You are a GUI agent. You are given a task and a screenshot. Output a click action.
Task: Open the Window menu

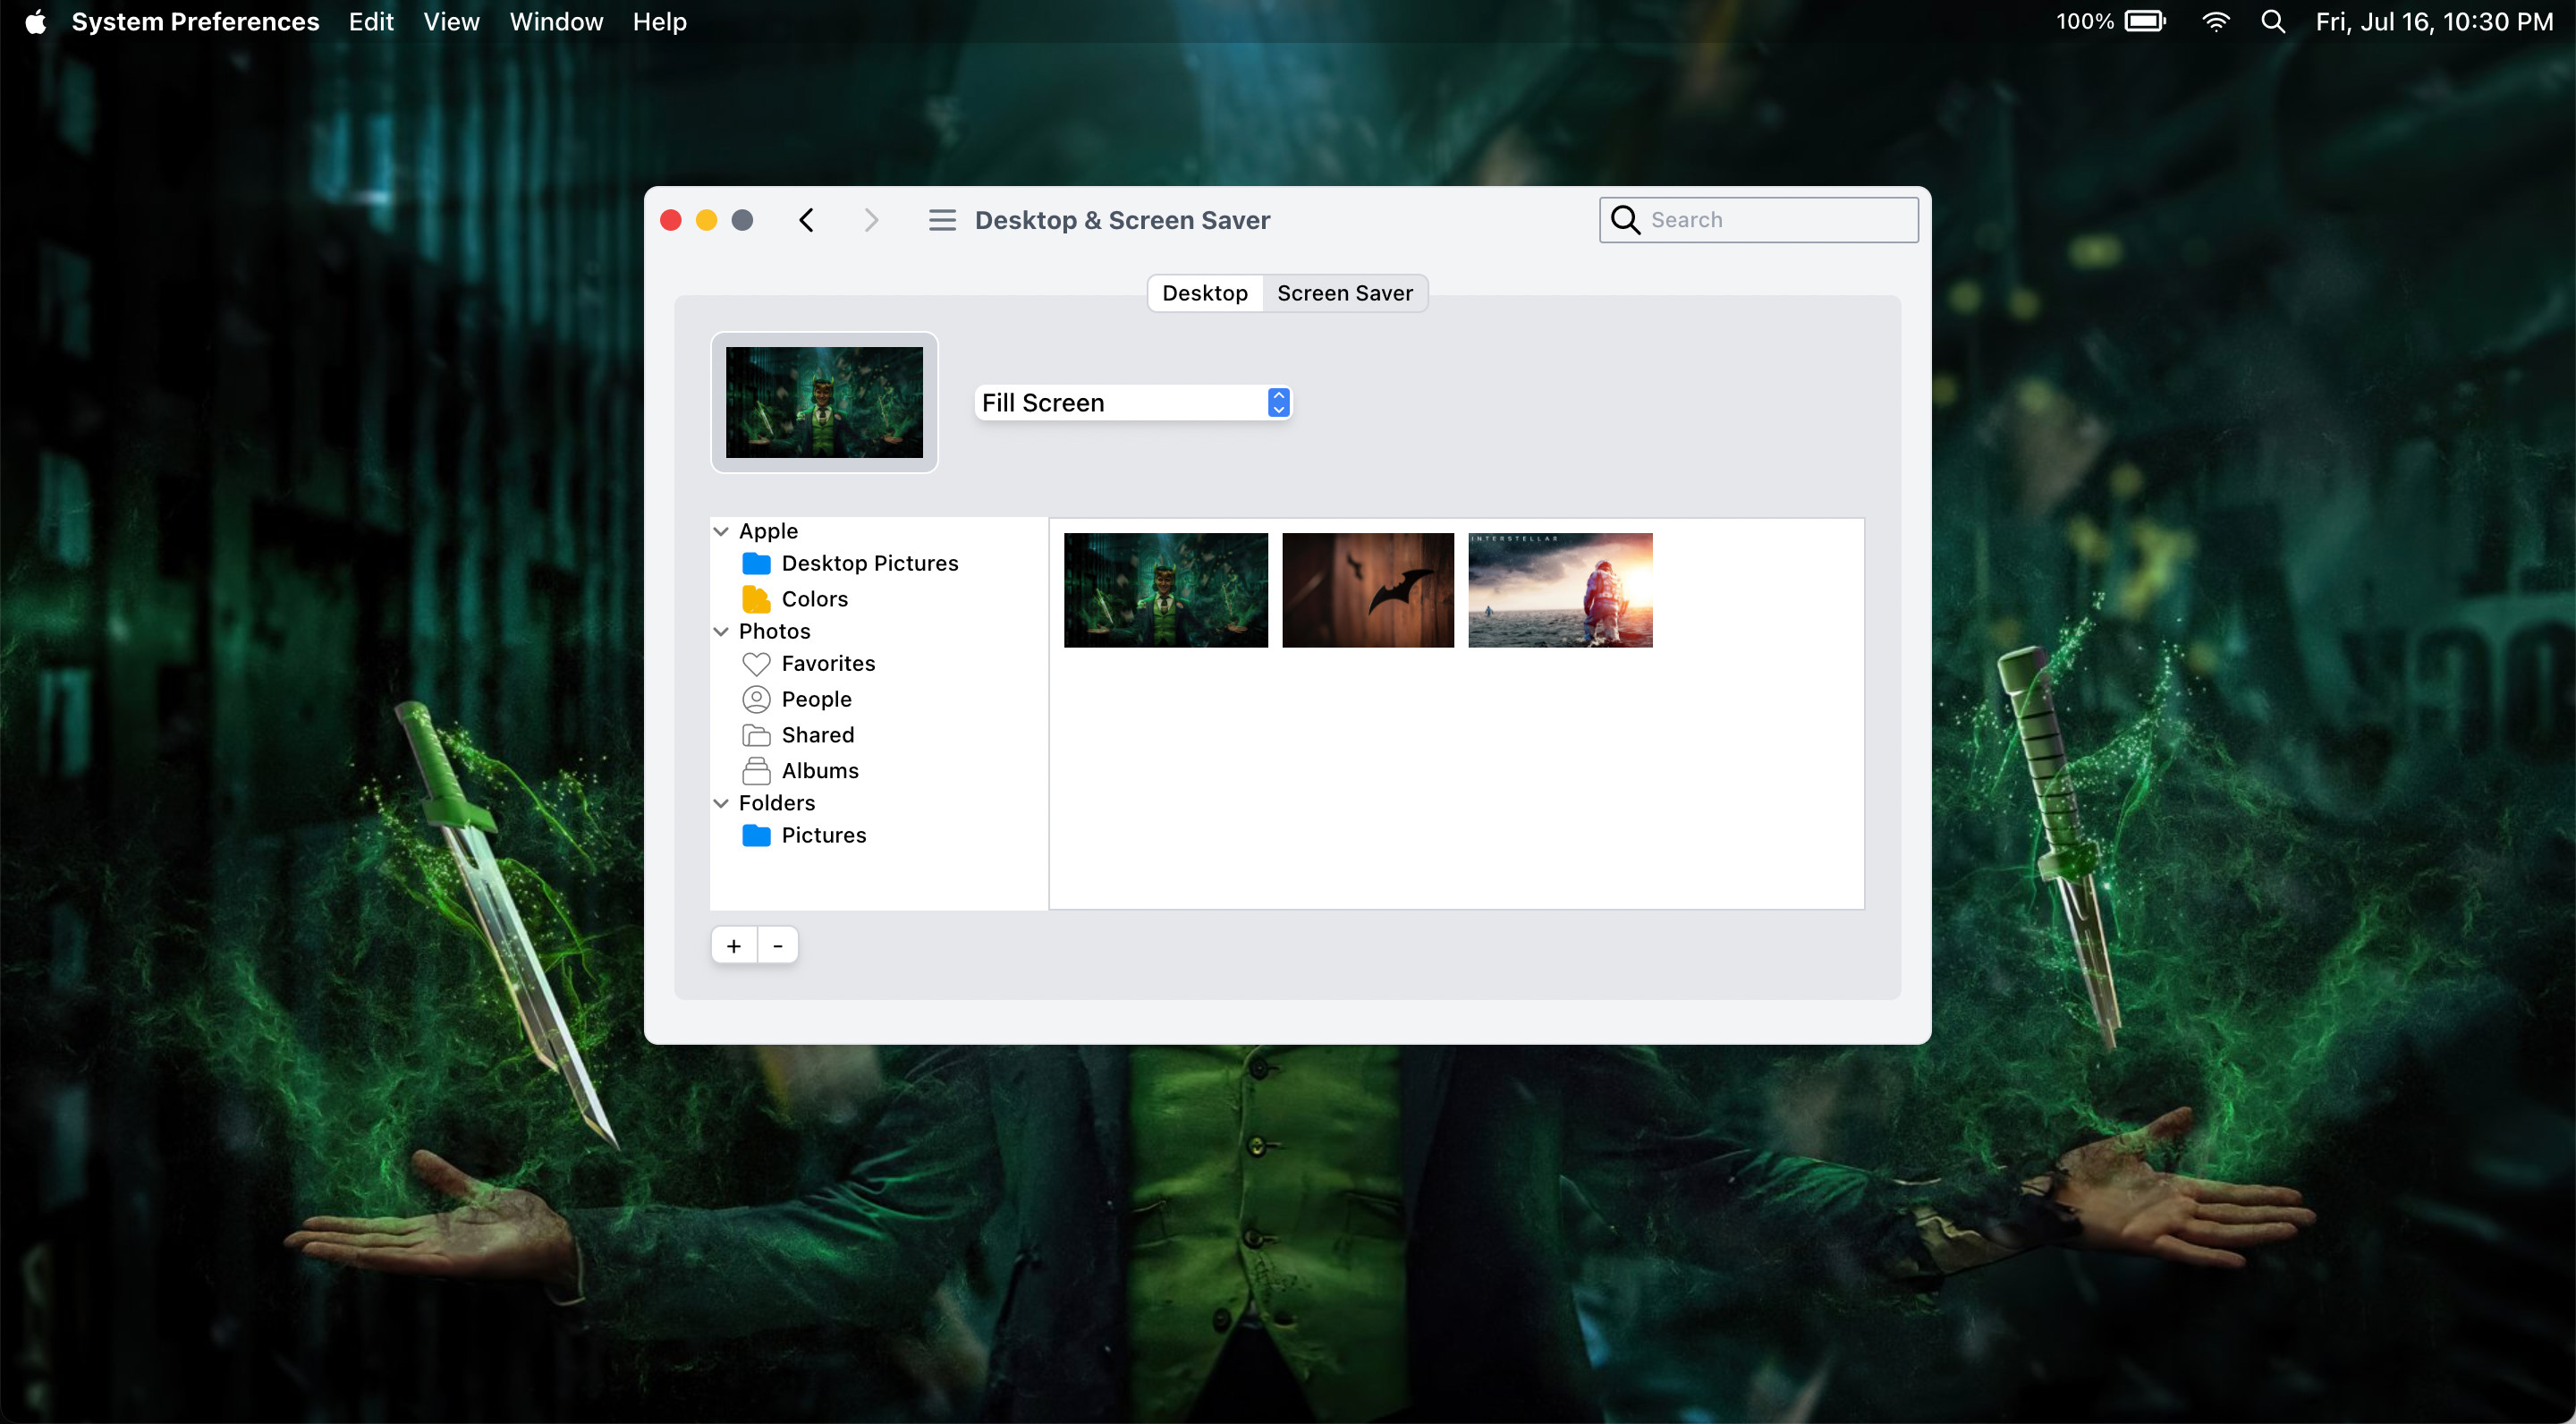[556, 21]
